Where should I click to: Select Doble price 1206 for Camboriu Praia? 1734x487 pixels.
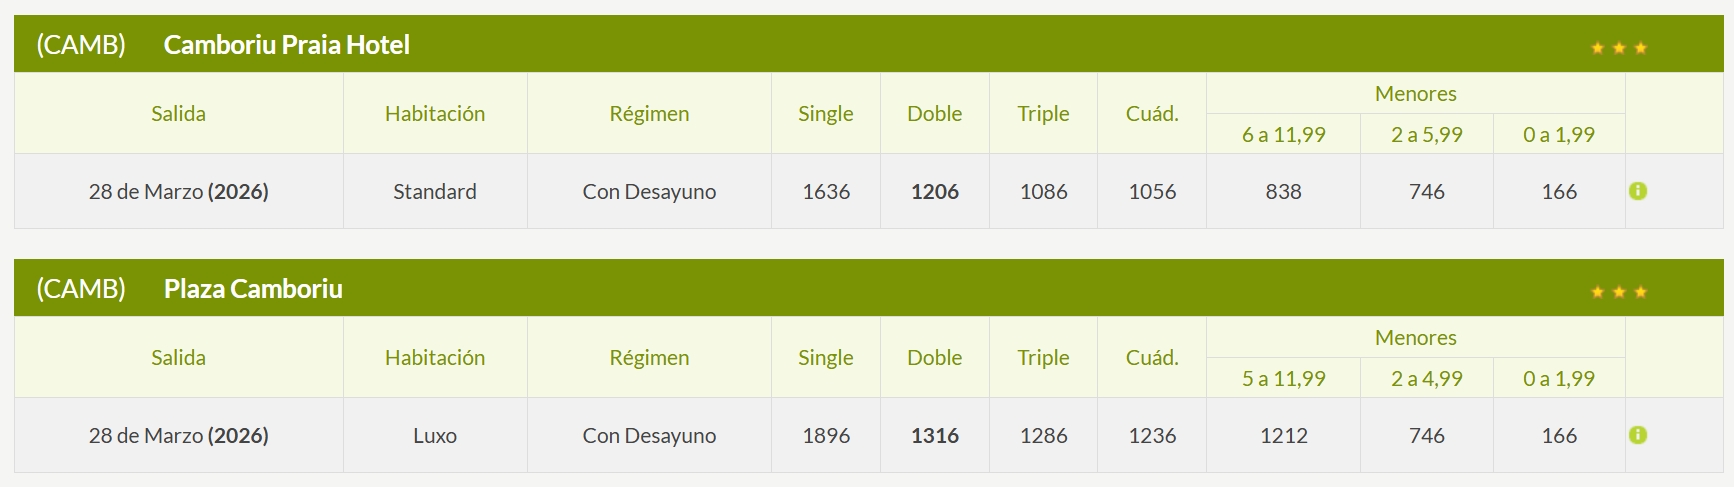[934, 192]
